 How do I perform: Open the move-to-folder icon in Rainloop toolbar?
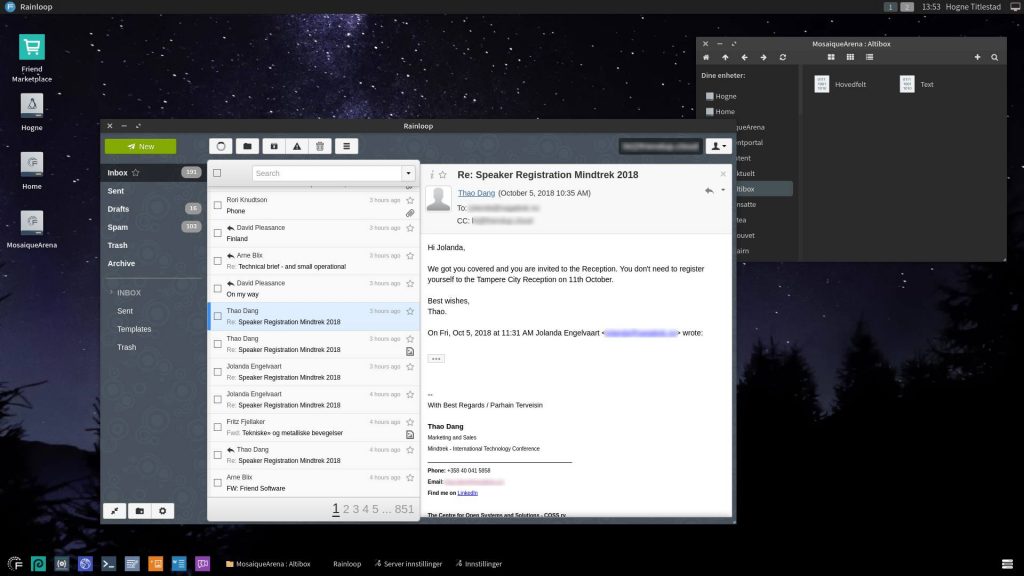(x=248, y=146)
